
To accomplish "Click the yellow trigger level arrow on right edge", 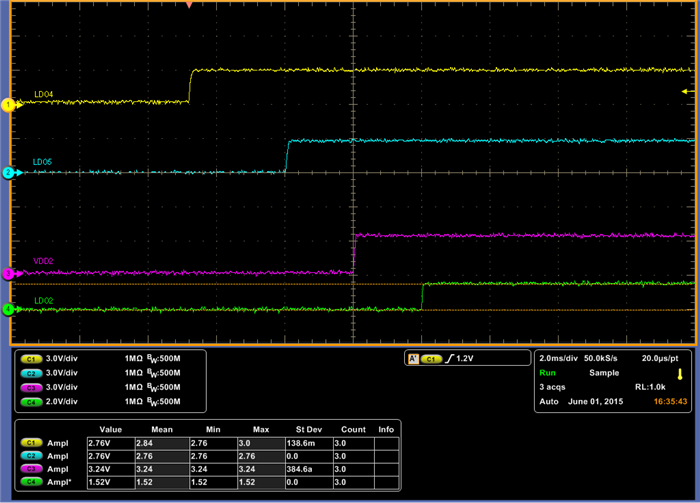I will (x=684, y=91).
